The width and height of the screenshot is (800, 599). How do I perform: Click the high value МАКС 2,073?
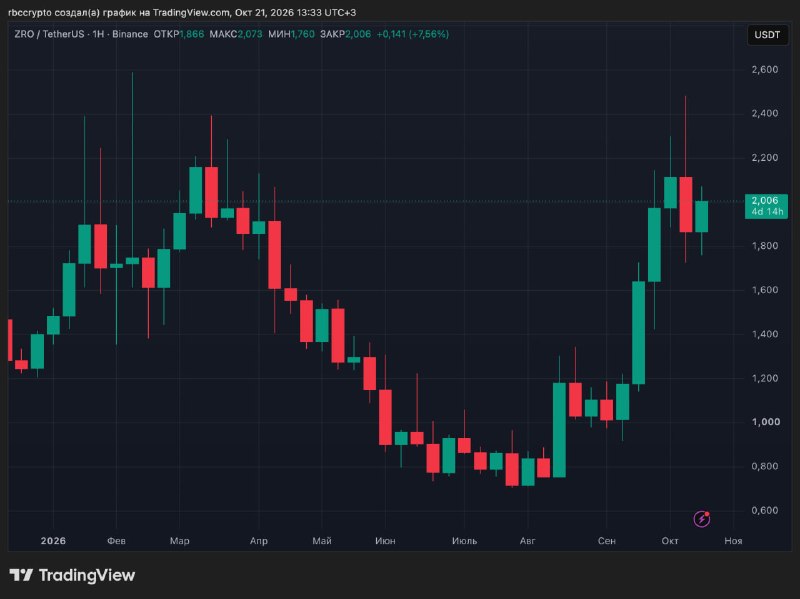236,34
